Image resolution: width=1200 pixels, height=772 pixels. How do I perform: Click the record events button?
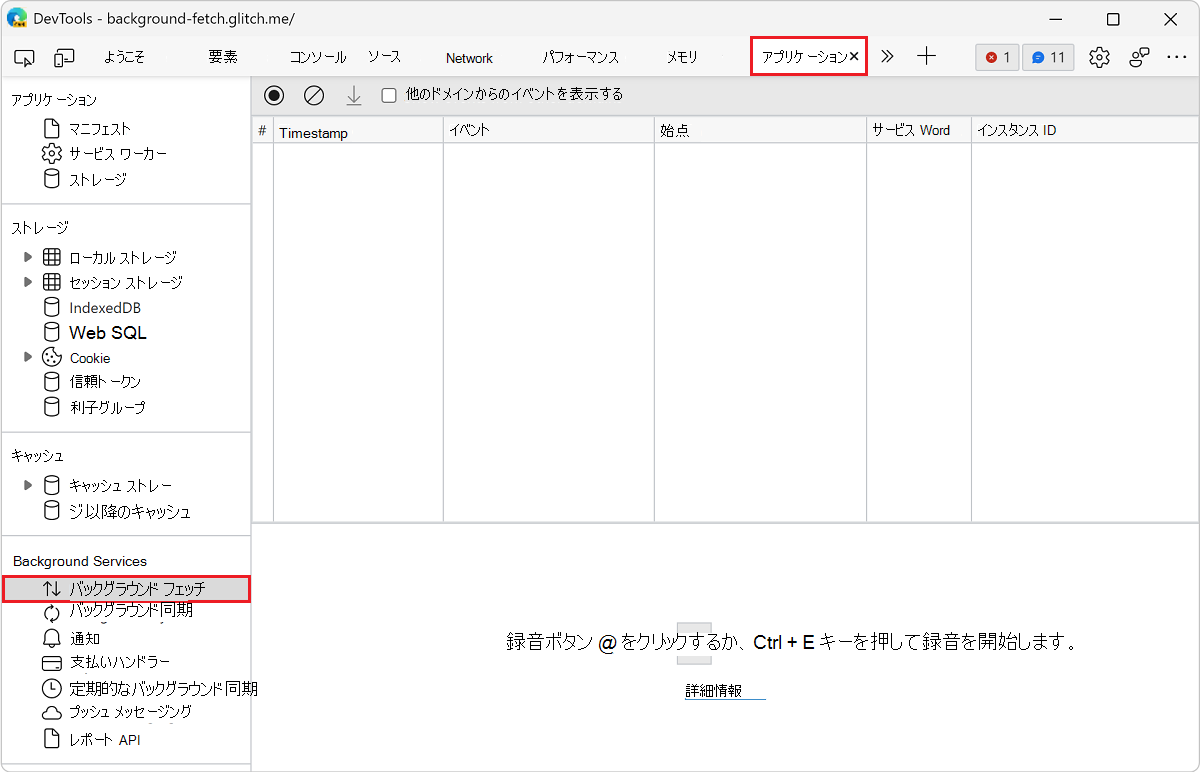point(274,95)
